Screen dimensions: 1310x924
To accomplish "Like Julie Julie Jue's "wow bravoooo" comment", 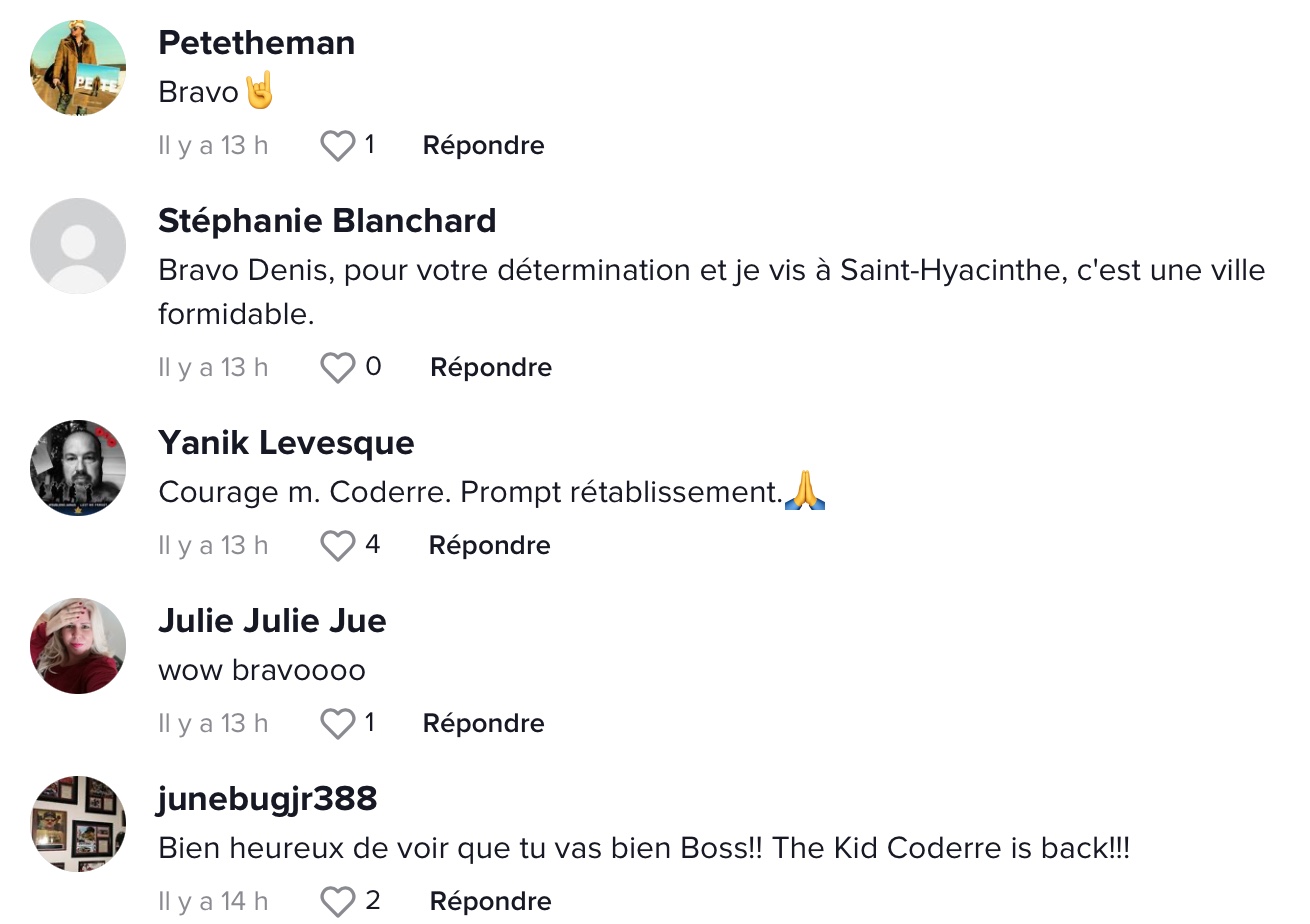I will click(338, 724).
